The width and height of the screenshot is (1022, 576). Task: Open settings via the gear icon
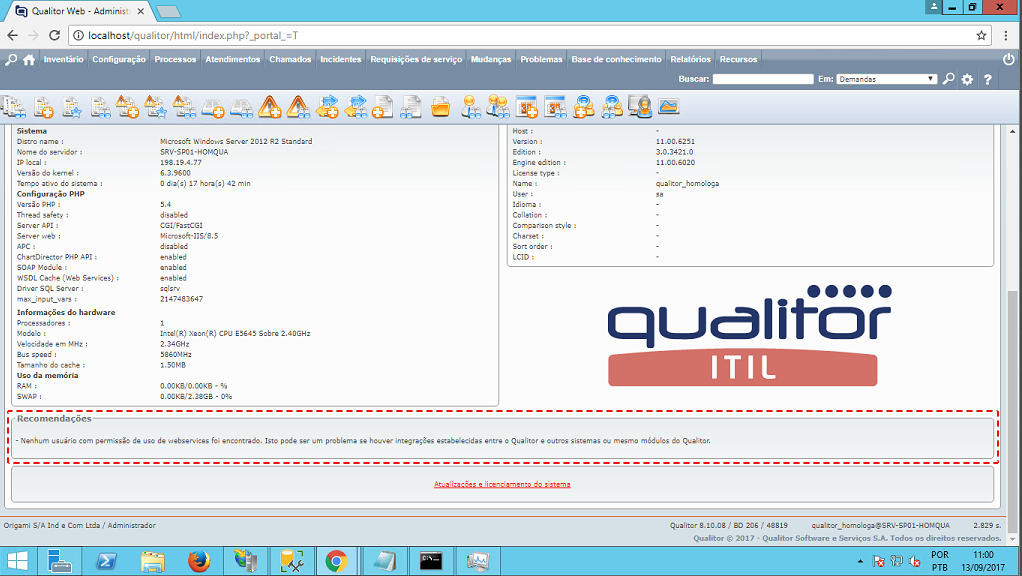pos(967,79)
